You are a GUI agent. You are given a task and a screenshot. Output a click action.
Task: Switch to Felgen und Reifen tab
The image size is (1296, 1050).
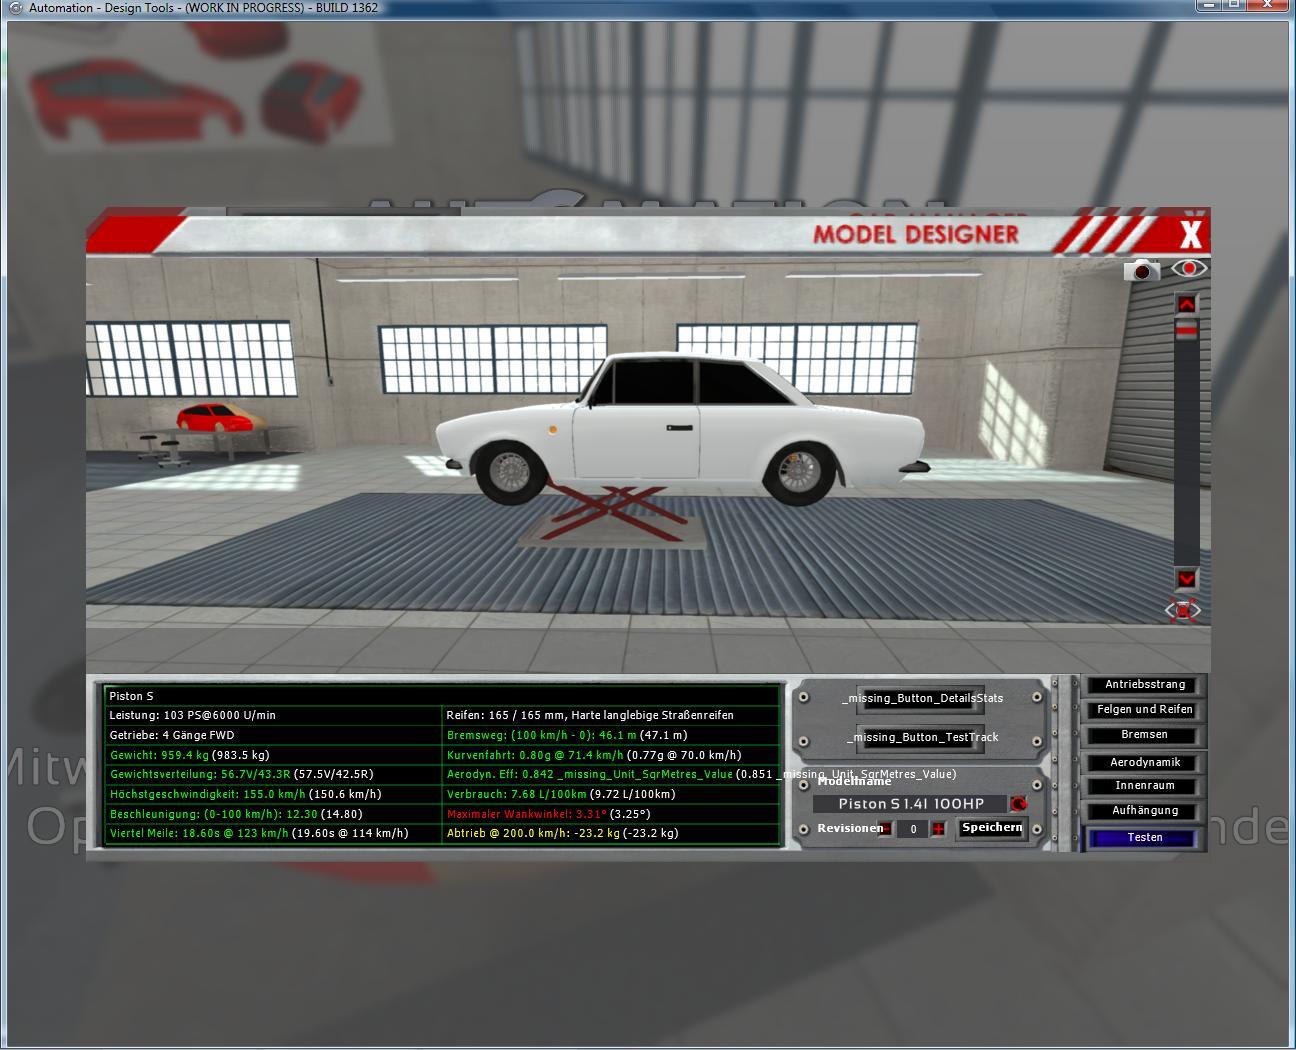[x=1145, y=710]
